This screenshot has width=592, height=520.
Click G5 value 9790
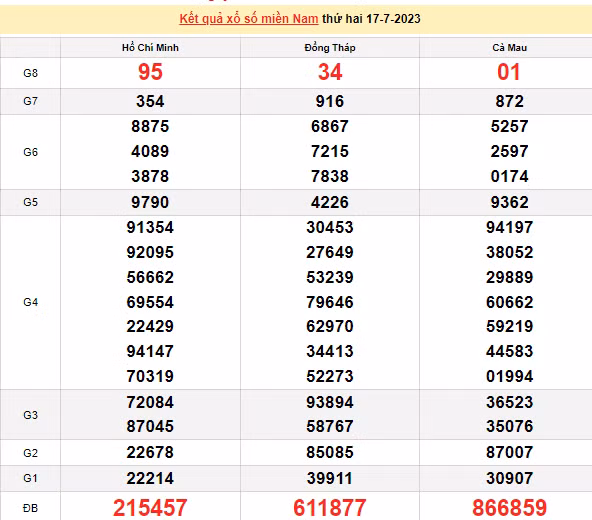pyautogui.click(x=150, y=202)
